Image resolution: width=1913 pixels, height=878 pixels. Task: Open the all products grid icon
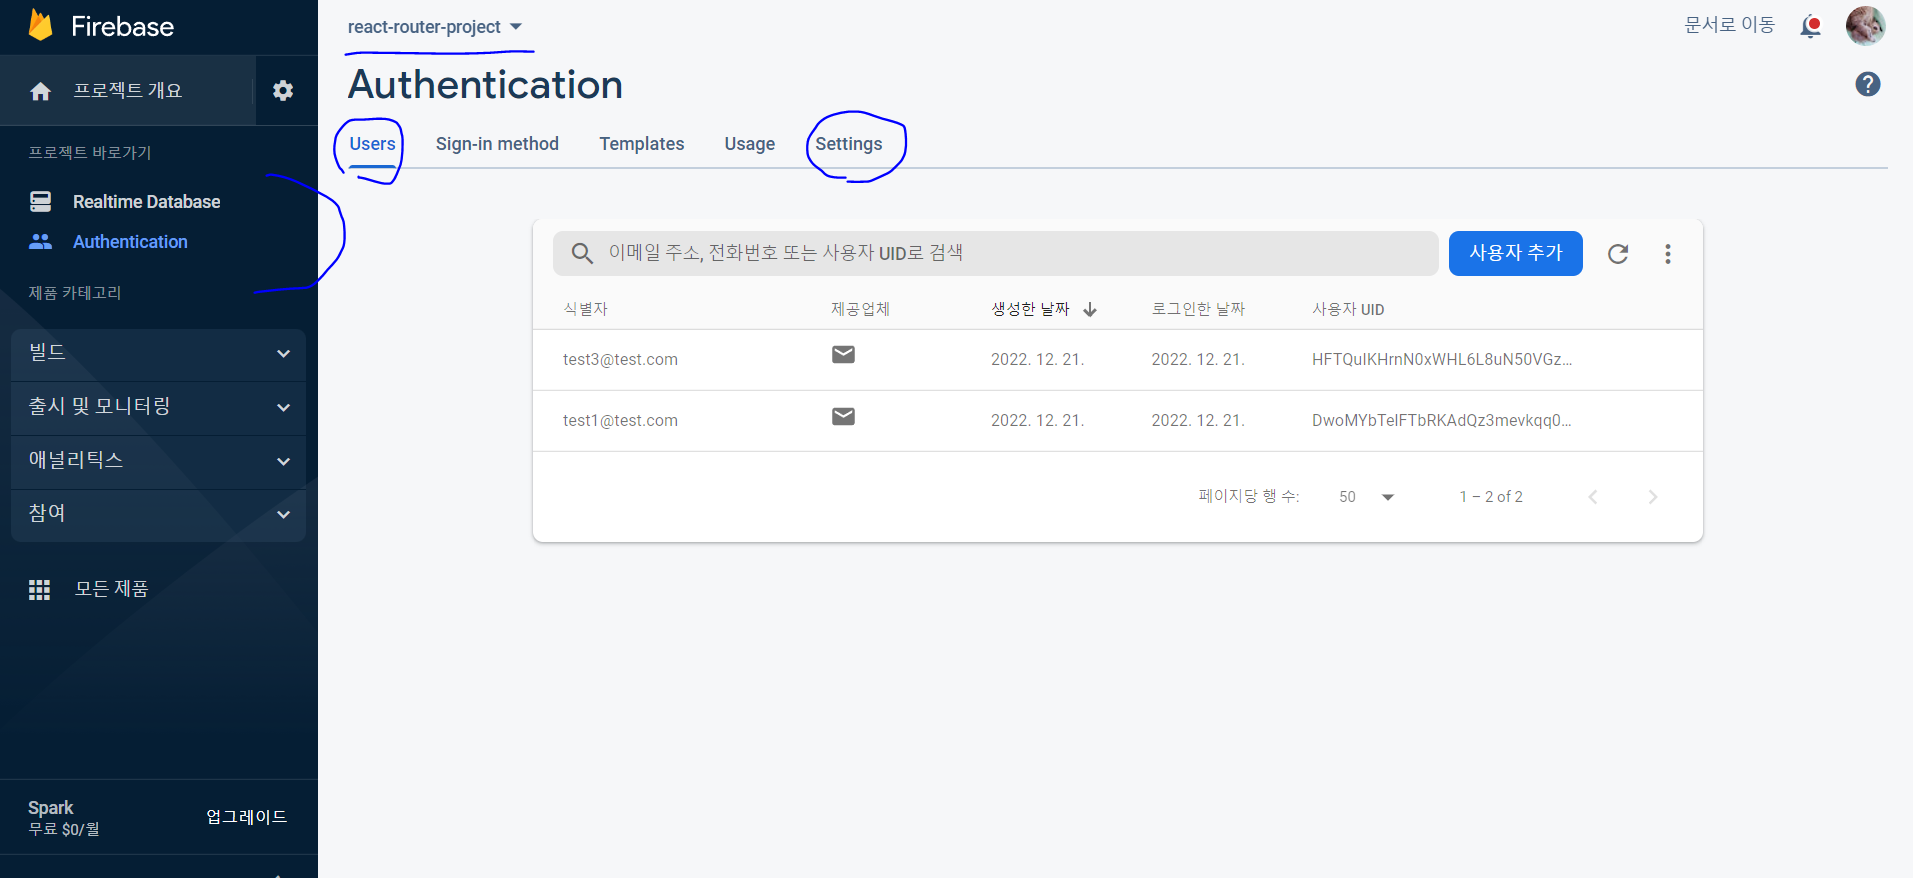pos(39,590)
